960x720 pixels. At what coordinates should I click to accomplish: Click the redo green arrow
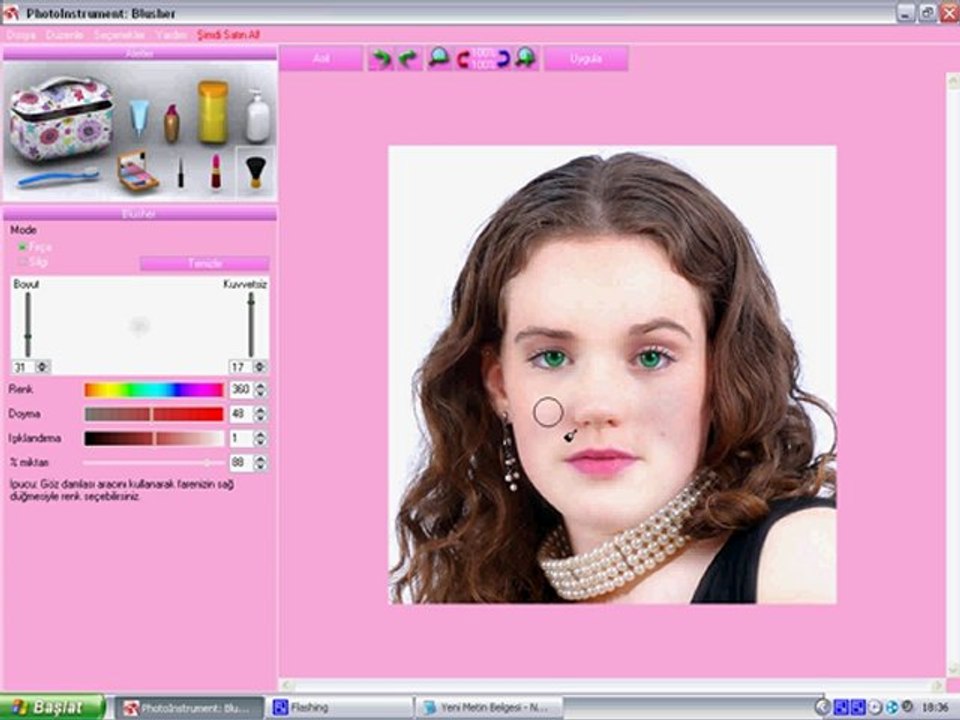click(x=408, y=59)
